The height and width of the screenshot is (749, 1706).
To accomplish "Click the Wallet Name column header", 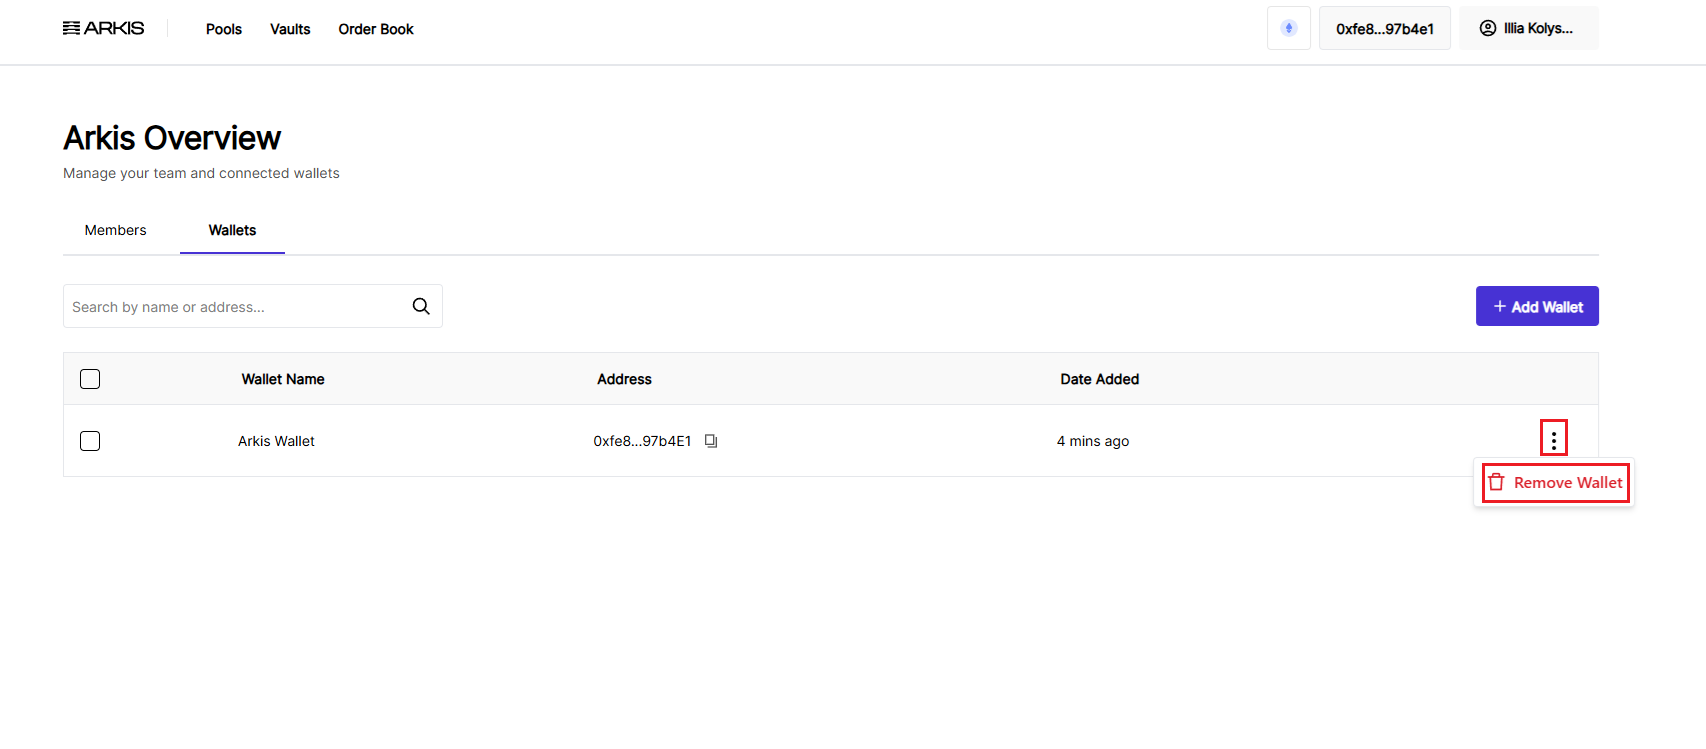I will coord(283,379).
